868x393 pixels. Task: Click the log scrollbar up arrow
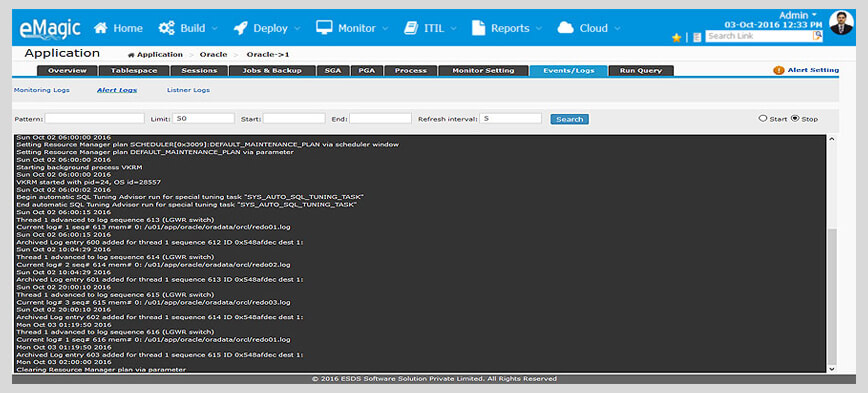click(x=831, y=139)
